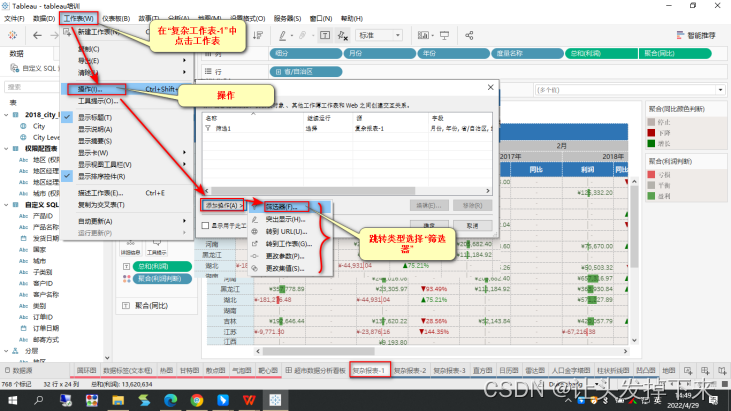
Task: Open the (多个值) filter dropdown arrow
Action: [720, 90]
